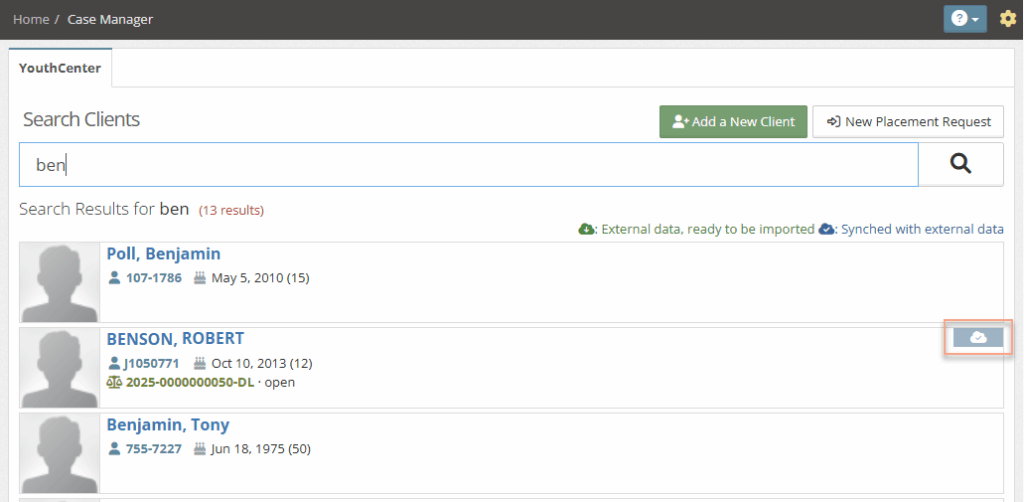Screen dimensions: 1024x502
Task: Go to Home in the breadcrumb
Action: pos(31,19)
